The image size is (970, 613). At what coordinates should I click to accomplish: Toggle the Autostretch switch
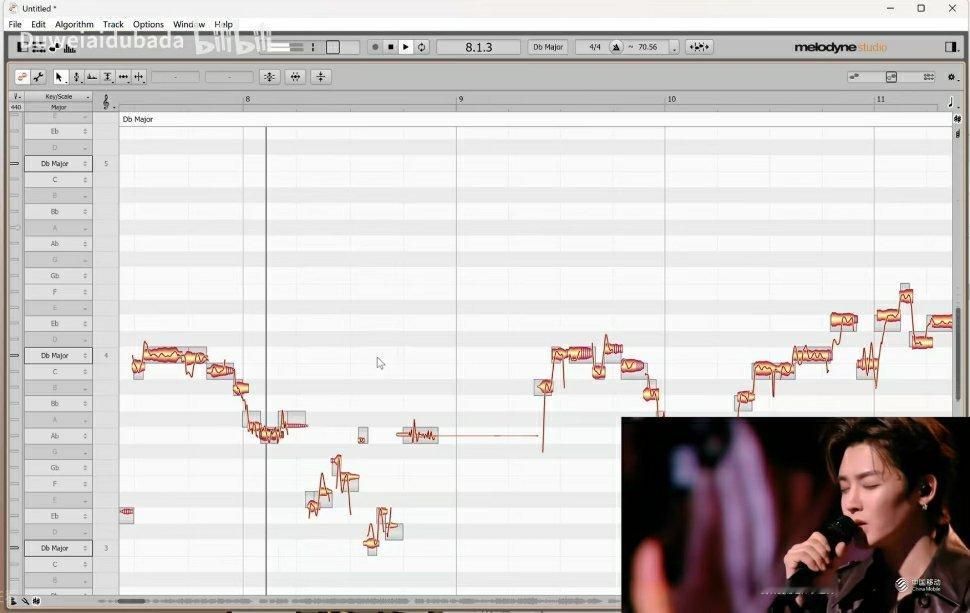699,47
